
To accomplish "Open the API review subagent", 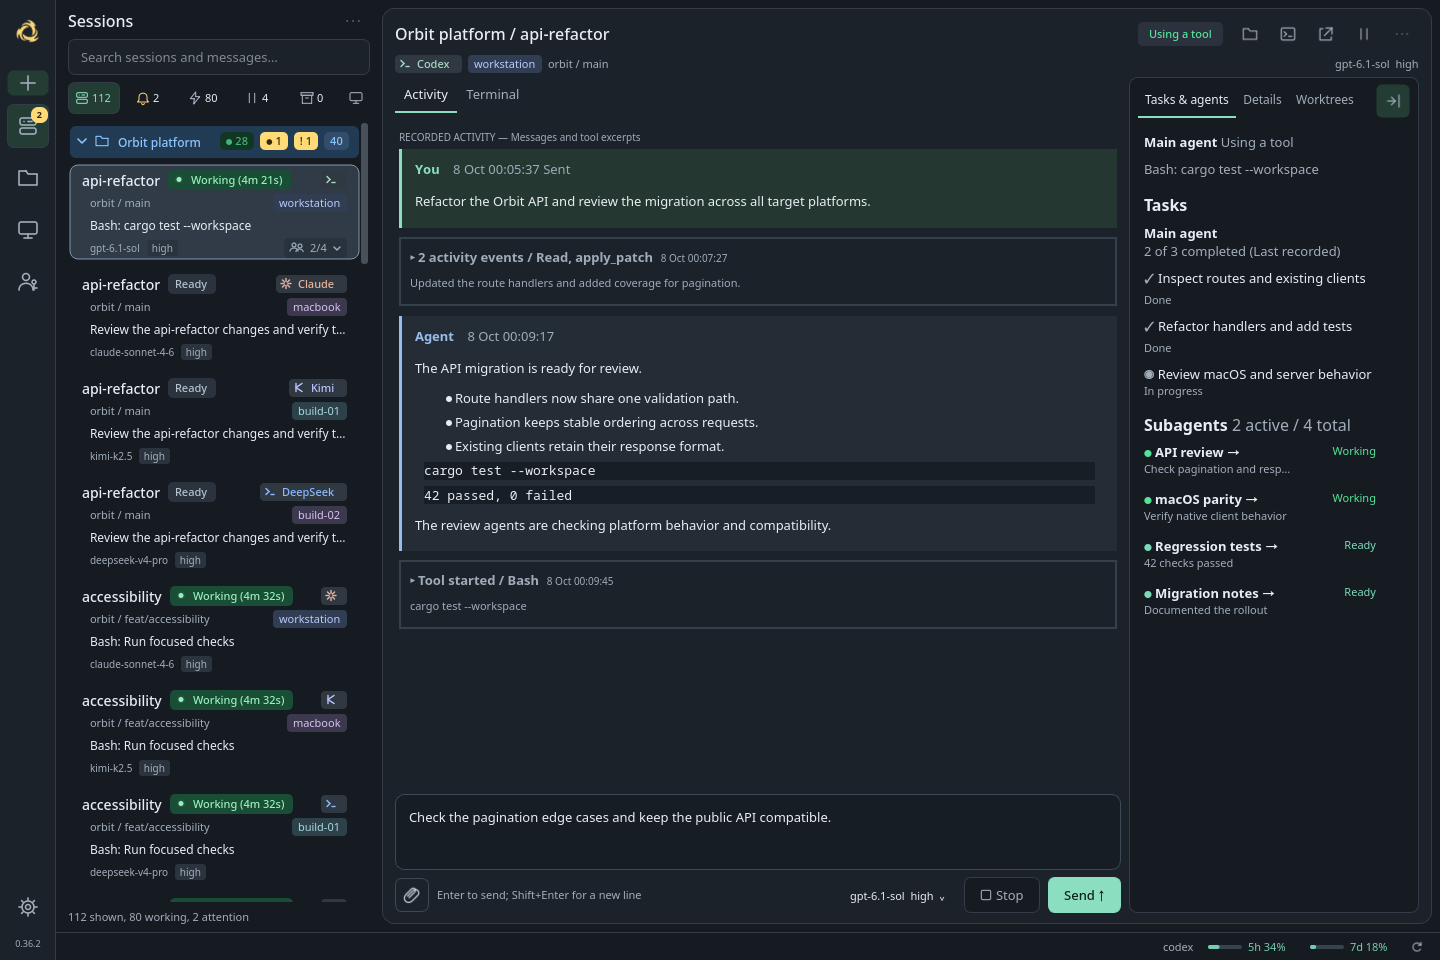I will (1197, 453).
